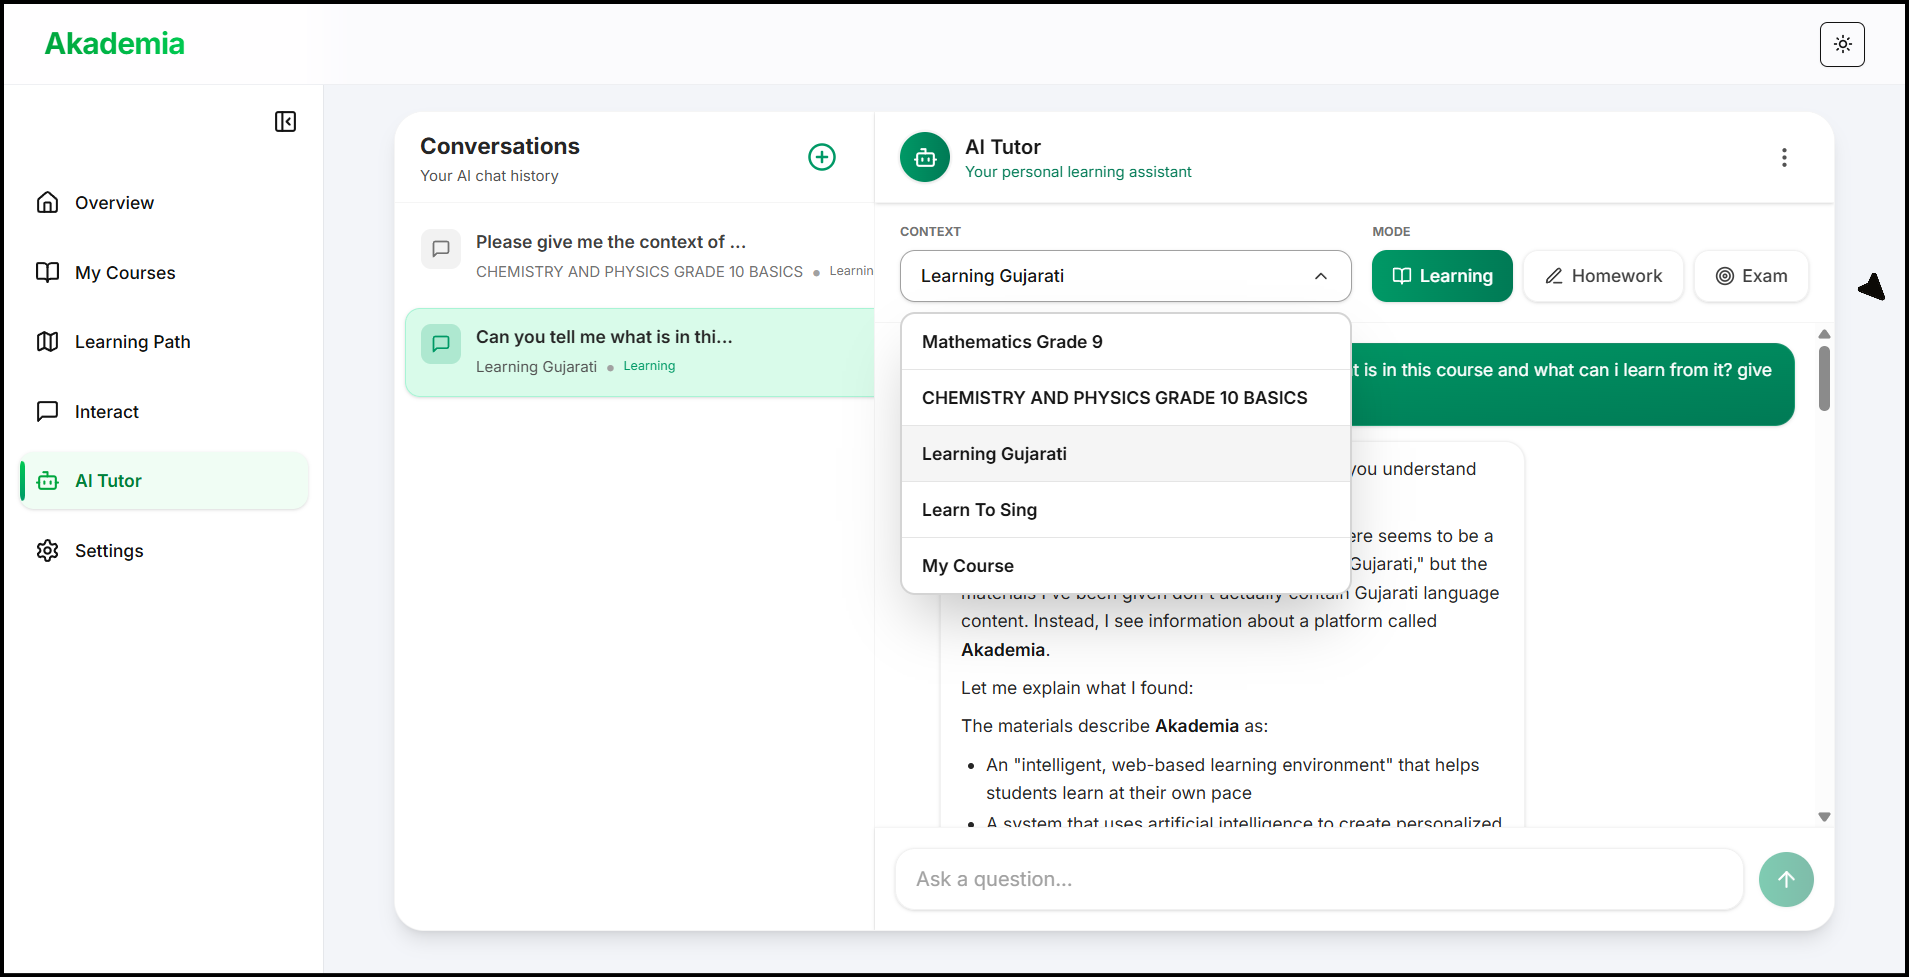Focus the Ask a question input field
This screenshot has width=1909, height=977.
click(1318, 879)
